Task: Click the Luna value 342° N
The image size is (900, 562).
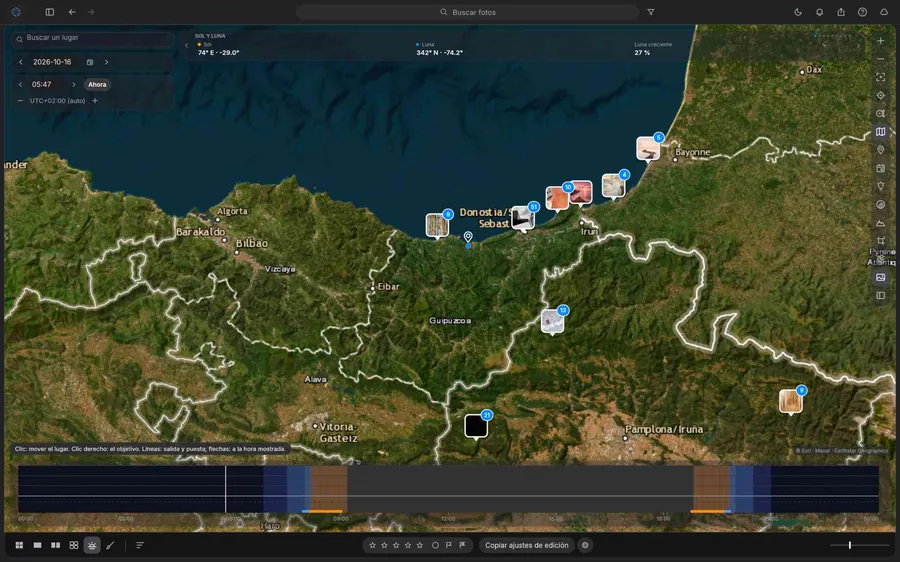Action: pyautogui.click(x=439, y=52)
